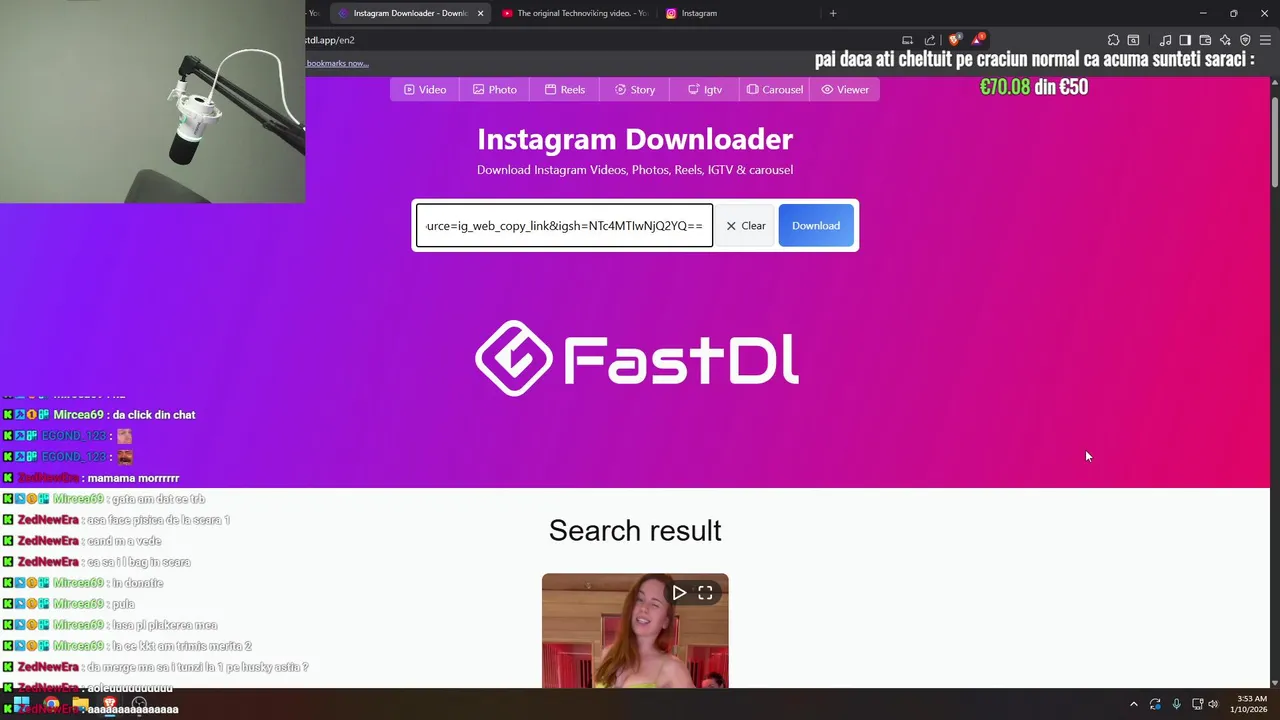Open Google Chrome from the taskbar
The height and width of the screenshot is (720, 1280).
pyautogui.click(x=51, y=703)
